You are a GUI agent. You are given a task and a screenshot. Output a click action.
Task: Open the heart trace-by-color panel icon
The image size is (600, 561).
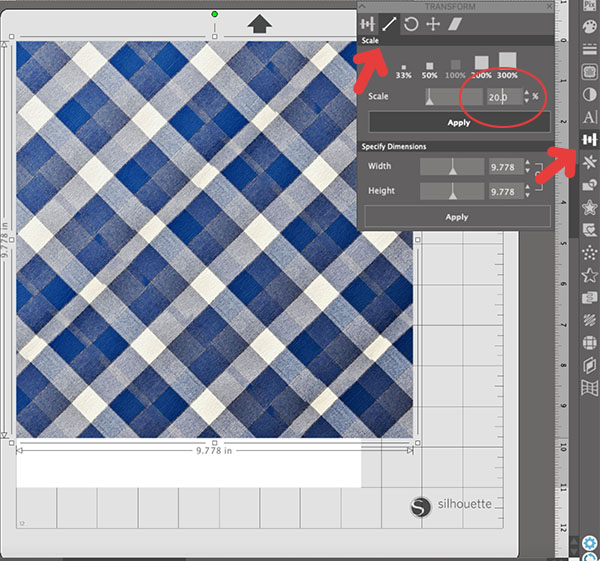(589, 230)
